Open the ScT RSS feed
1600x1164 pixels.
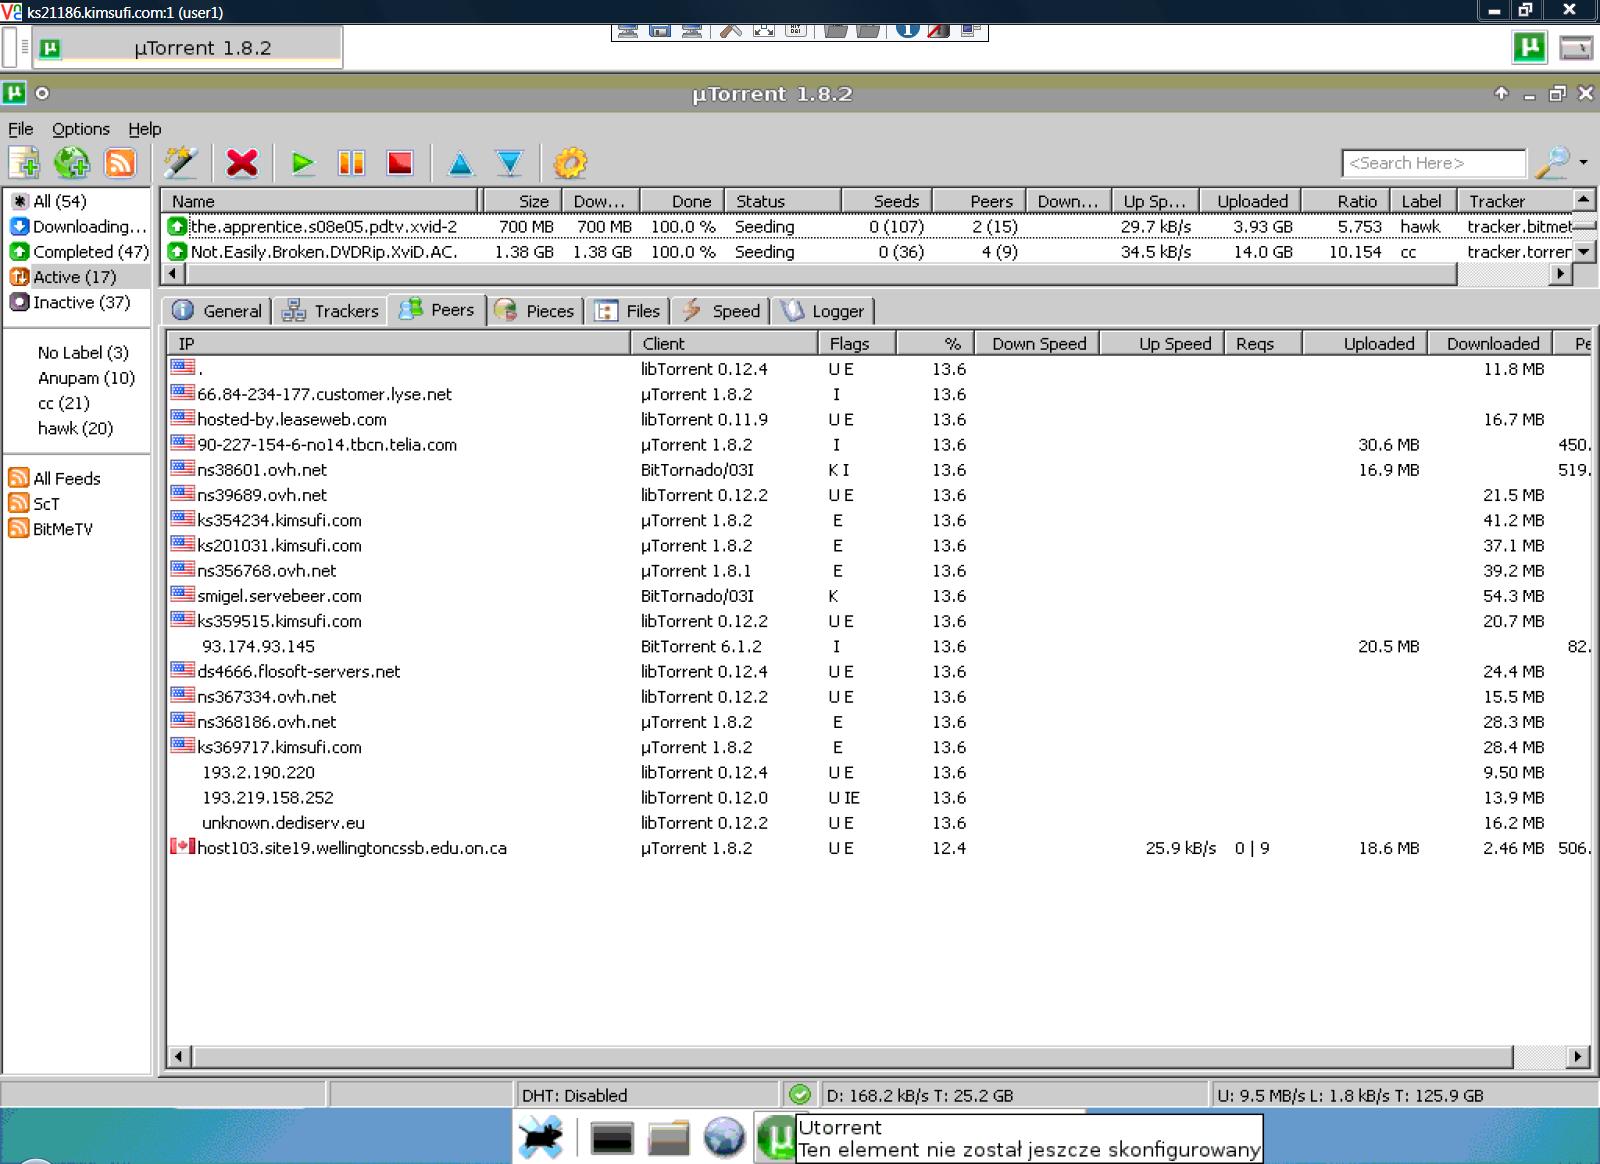point(34,503)
